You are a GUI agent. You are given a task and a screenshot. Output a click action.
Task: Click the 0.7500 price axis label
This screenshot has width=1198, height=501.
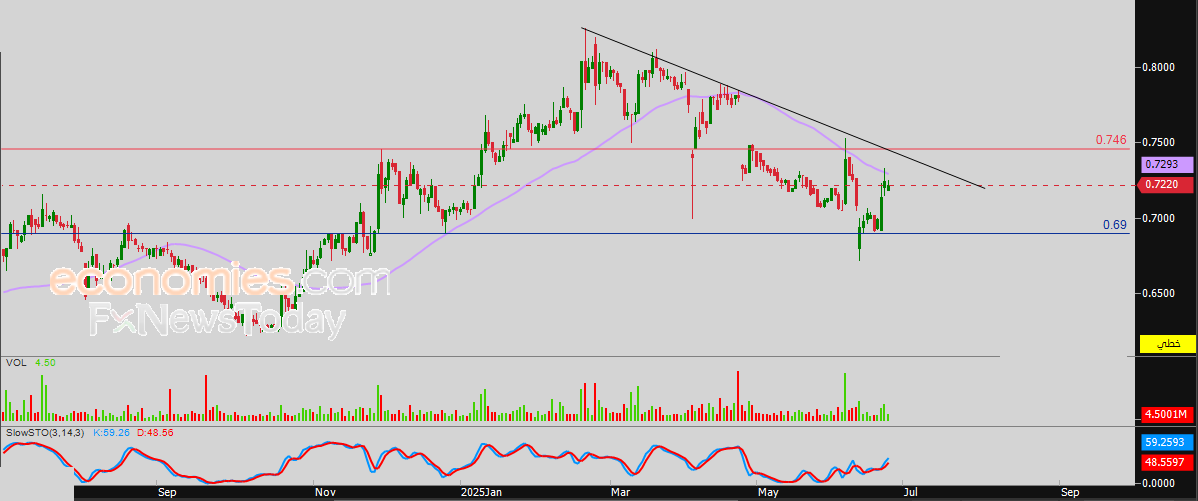pyautogui.click(x=1160, y=143)
